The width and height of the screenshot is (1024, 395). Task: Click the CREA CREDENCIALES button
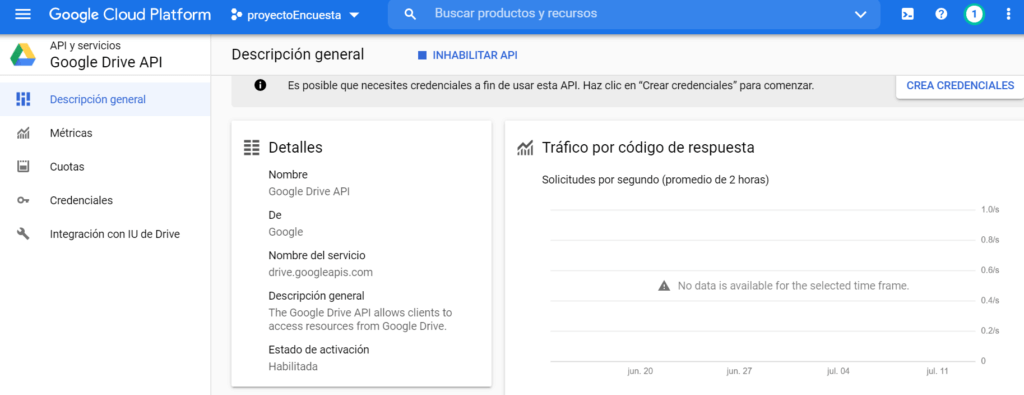pos(960,86)
